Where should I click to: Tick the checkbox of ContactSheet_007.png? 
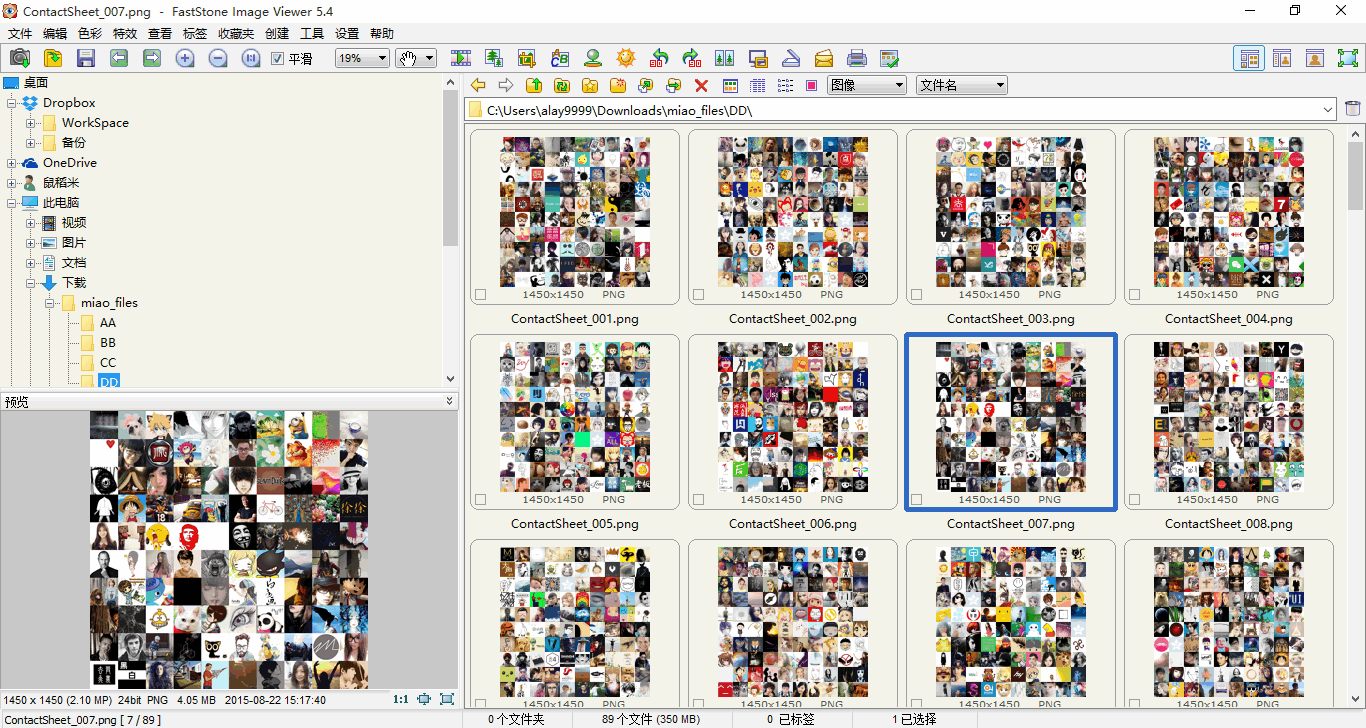[x=916, y=500]
